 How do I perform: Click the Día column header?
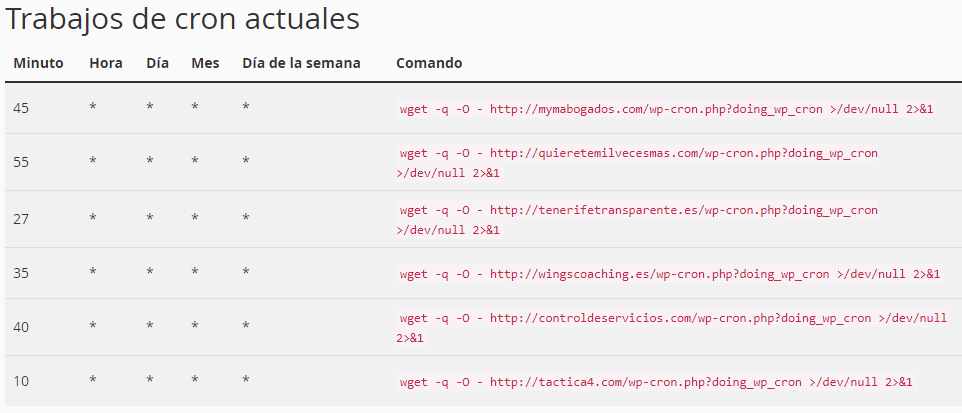coord(158,63)
